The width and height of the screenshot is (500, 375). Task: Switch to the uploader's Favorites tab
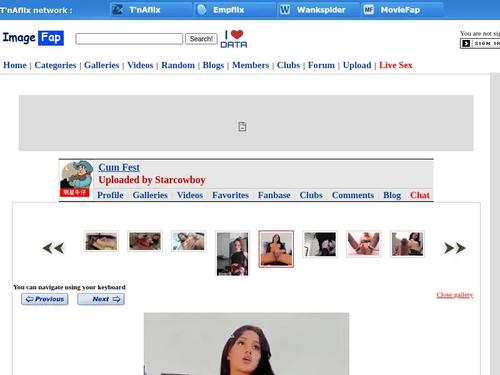(230, 195)
